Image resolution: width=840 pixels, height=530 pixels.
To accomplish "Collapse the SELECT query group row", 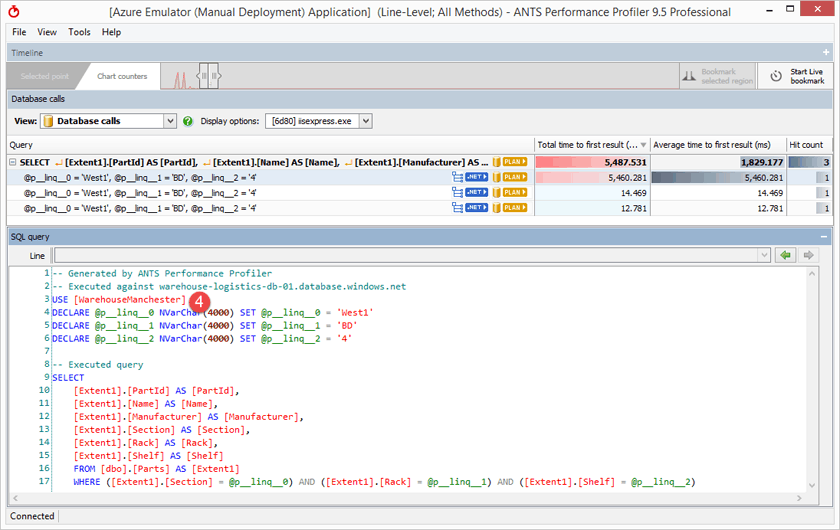I will (x=13, y=162).
